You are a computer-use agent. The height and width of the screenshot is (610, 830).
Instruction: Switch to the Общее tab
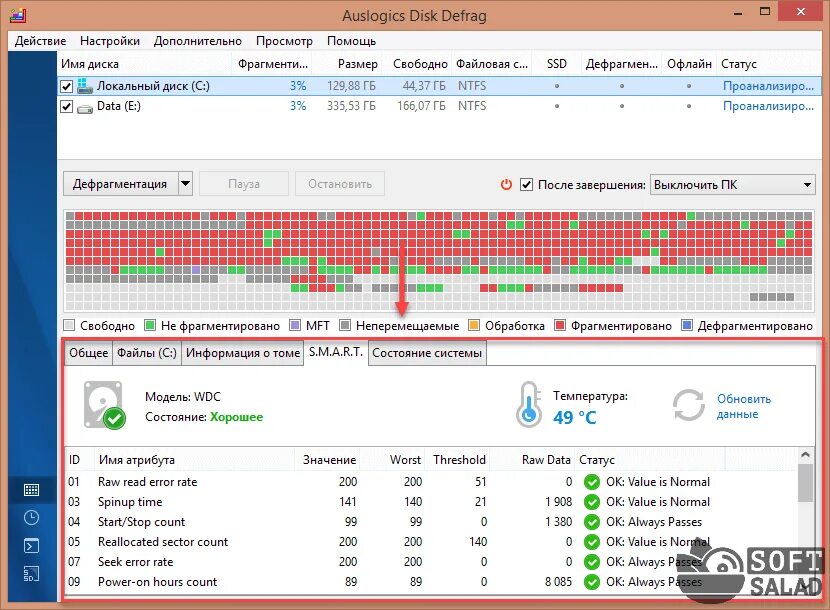coord(88,353)
